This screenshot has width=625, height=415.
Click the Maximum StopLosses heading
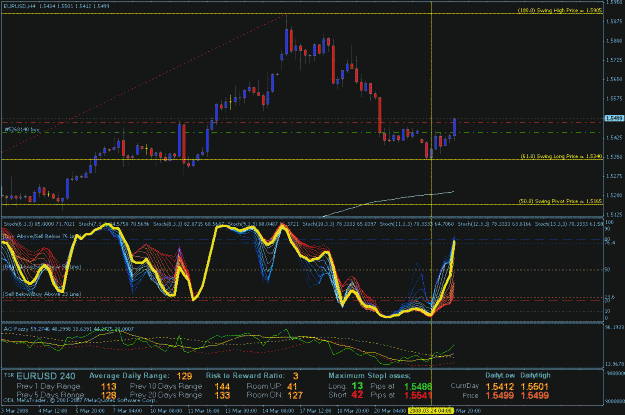click(369, 376)
